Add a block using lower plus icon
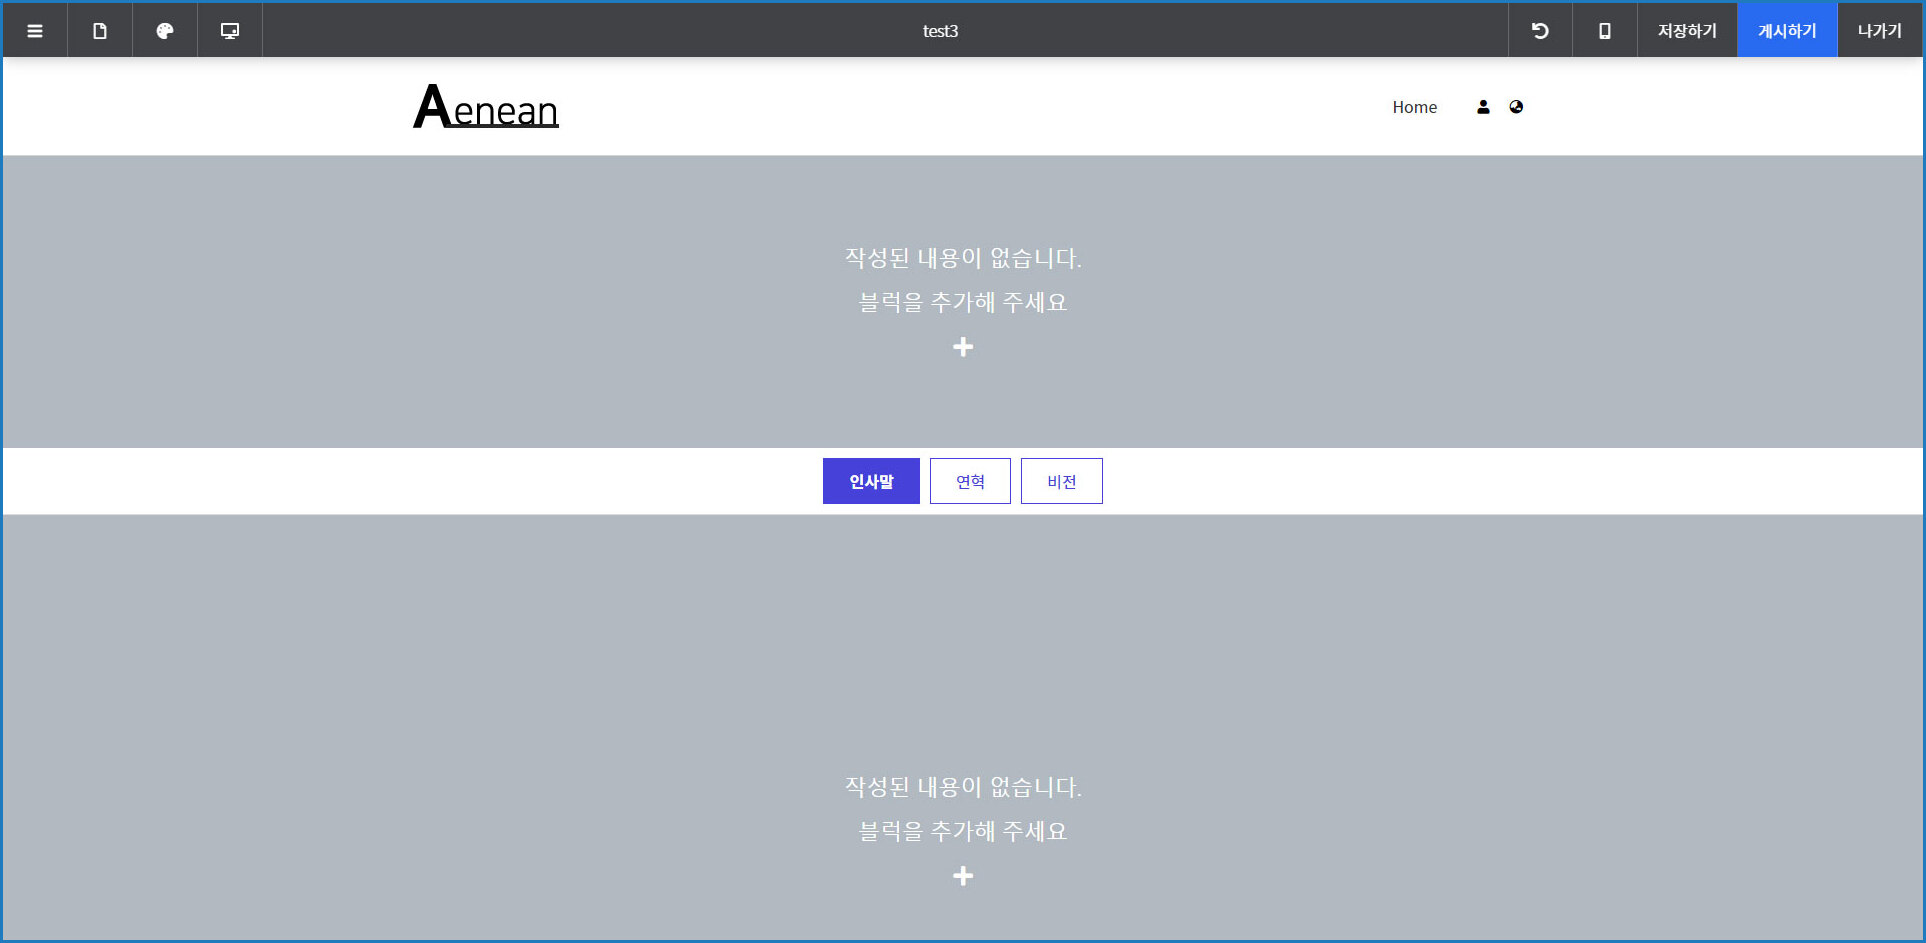 click(x=963, y=876)
